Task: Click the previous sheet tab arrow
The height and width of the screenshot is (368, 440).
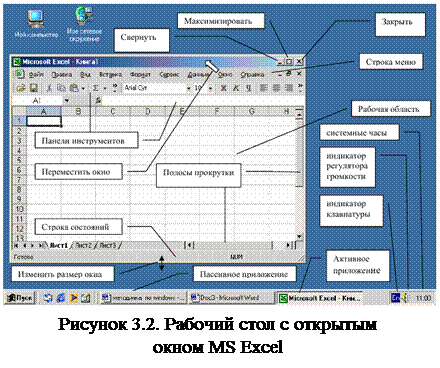Action: pos(24,245)
